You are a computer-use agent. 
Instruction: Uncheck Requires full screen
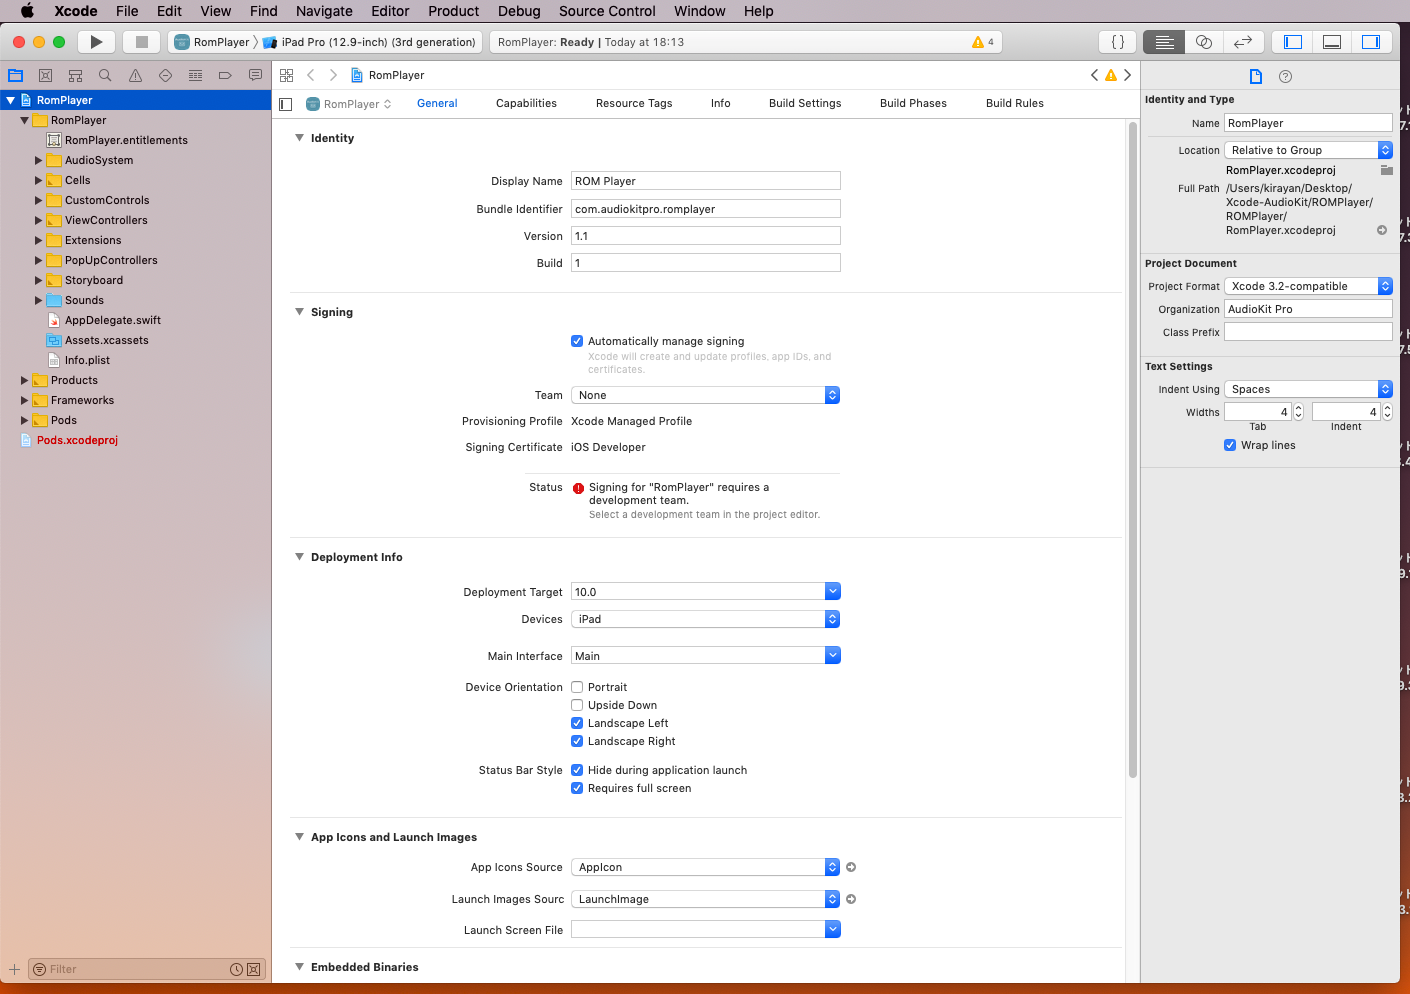click(577, 788)
